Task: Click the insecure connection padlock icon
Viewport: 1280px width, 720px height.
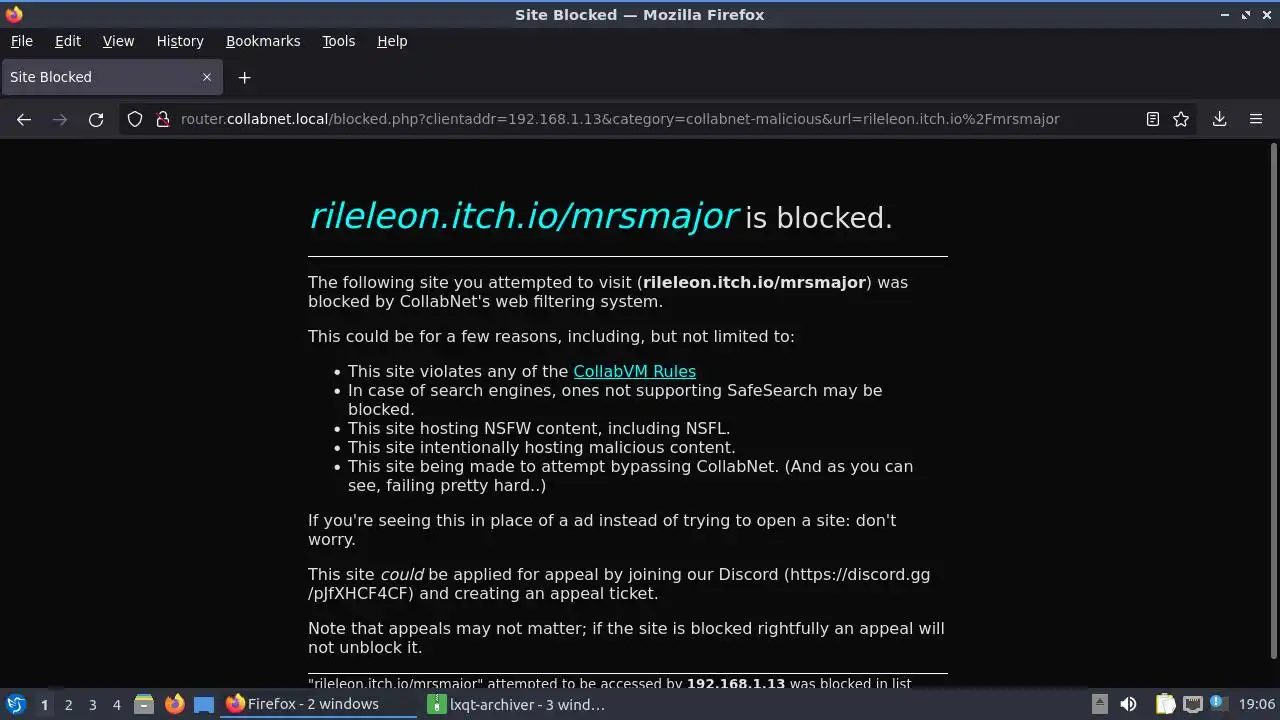Action: tap(163, 119)
